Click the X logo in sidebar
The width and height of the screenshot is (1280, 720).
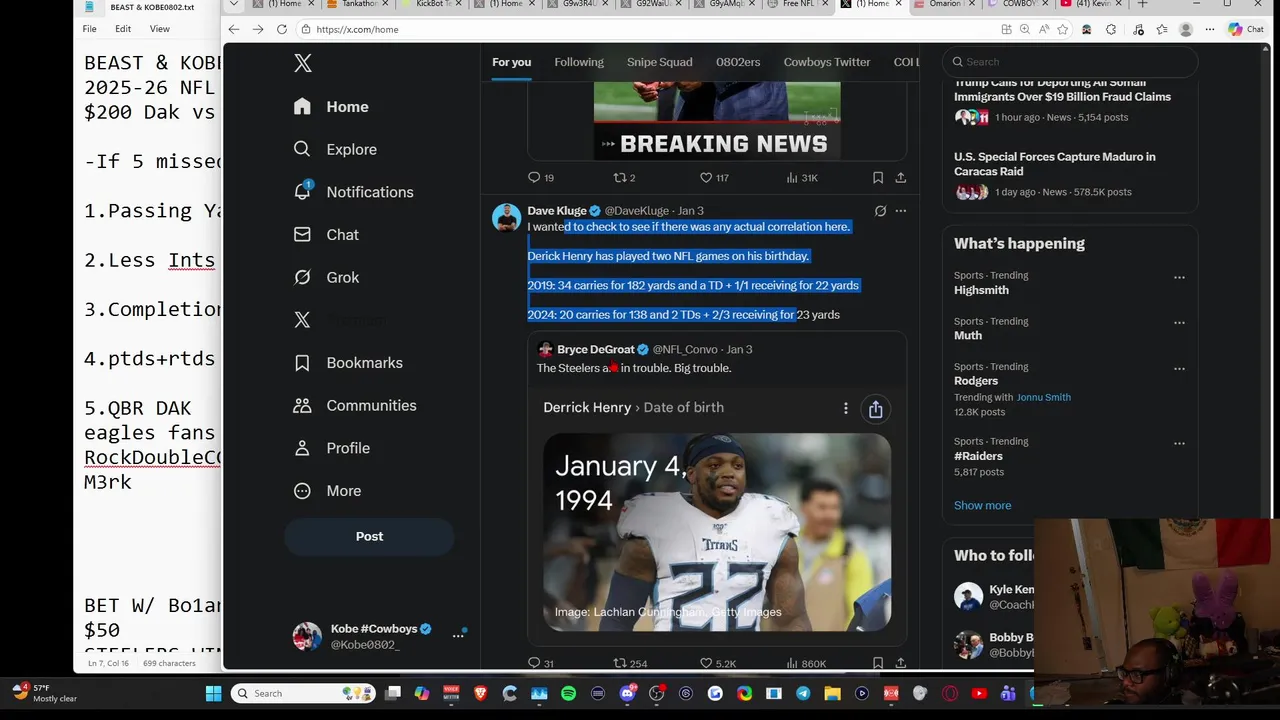(303, 63)
